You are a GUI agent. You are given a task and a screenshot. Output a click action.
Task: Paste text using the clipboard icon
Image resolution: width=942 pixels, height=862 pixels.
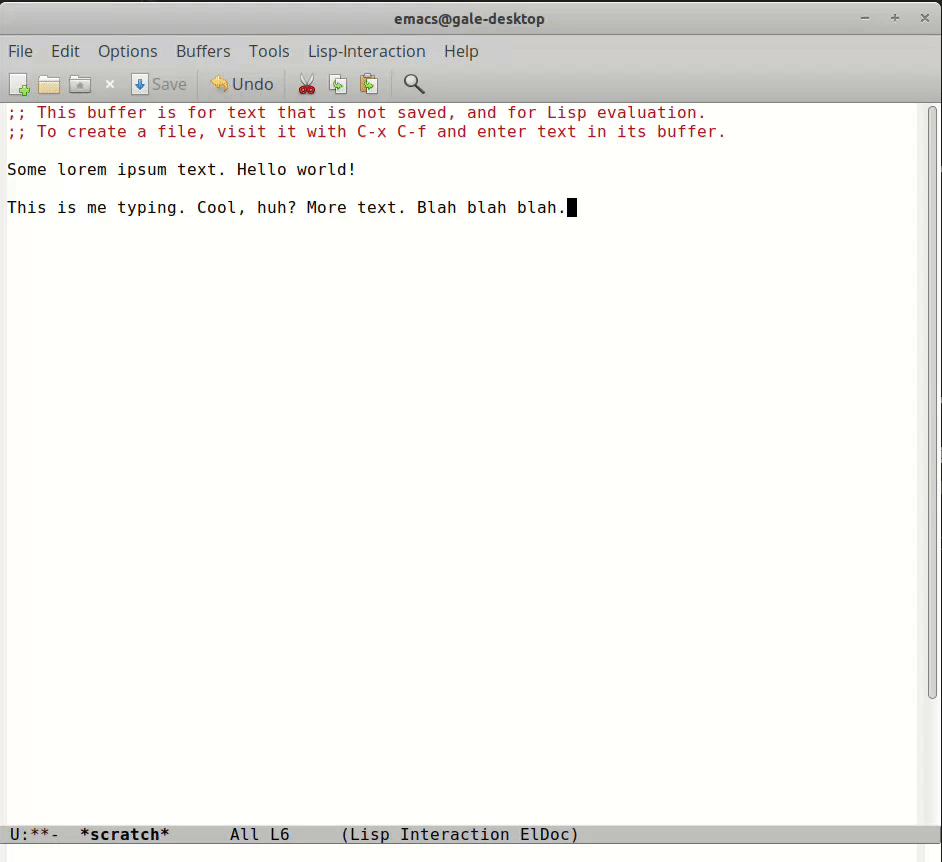pos(368,84)
